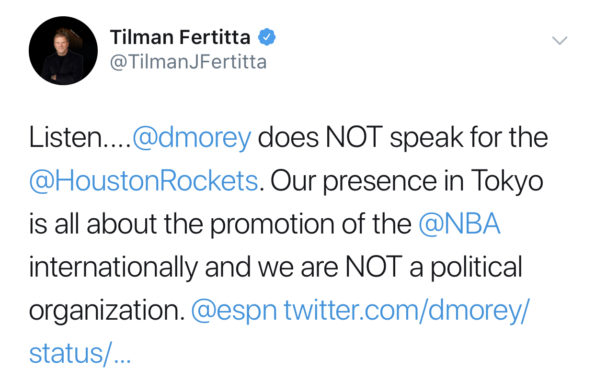This screenshot has height=391, width=595.
Task: Visit the @TilmanJFertitta handle
Action: point(188,62)
